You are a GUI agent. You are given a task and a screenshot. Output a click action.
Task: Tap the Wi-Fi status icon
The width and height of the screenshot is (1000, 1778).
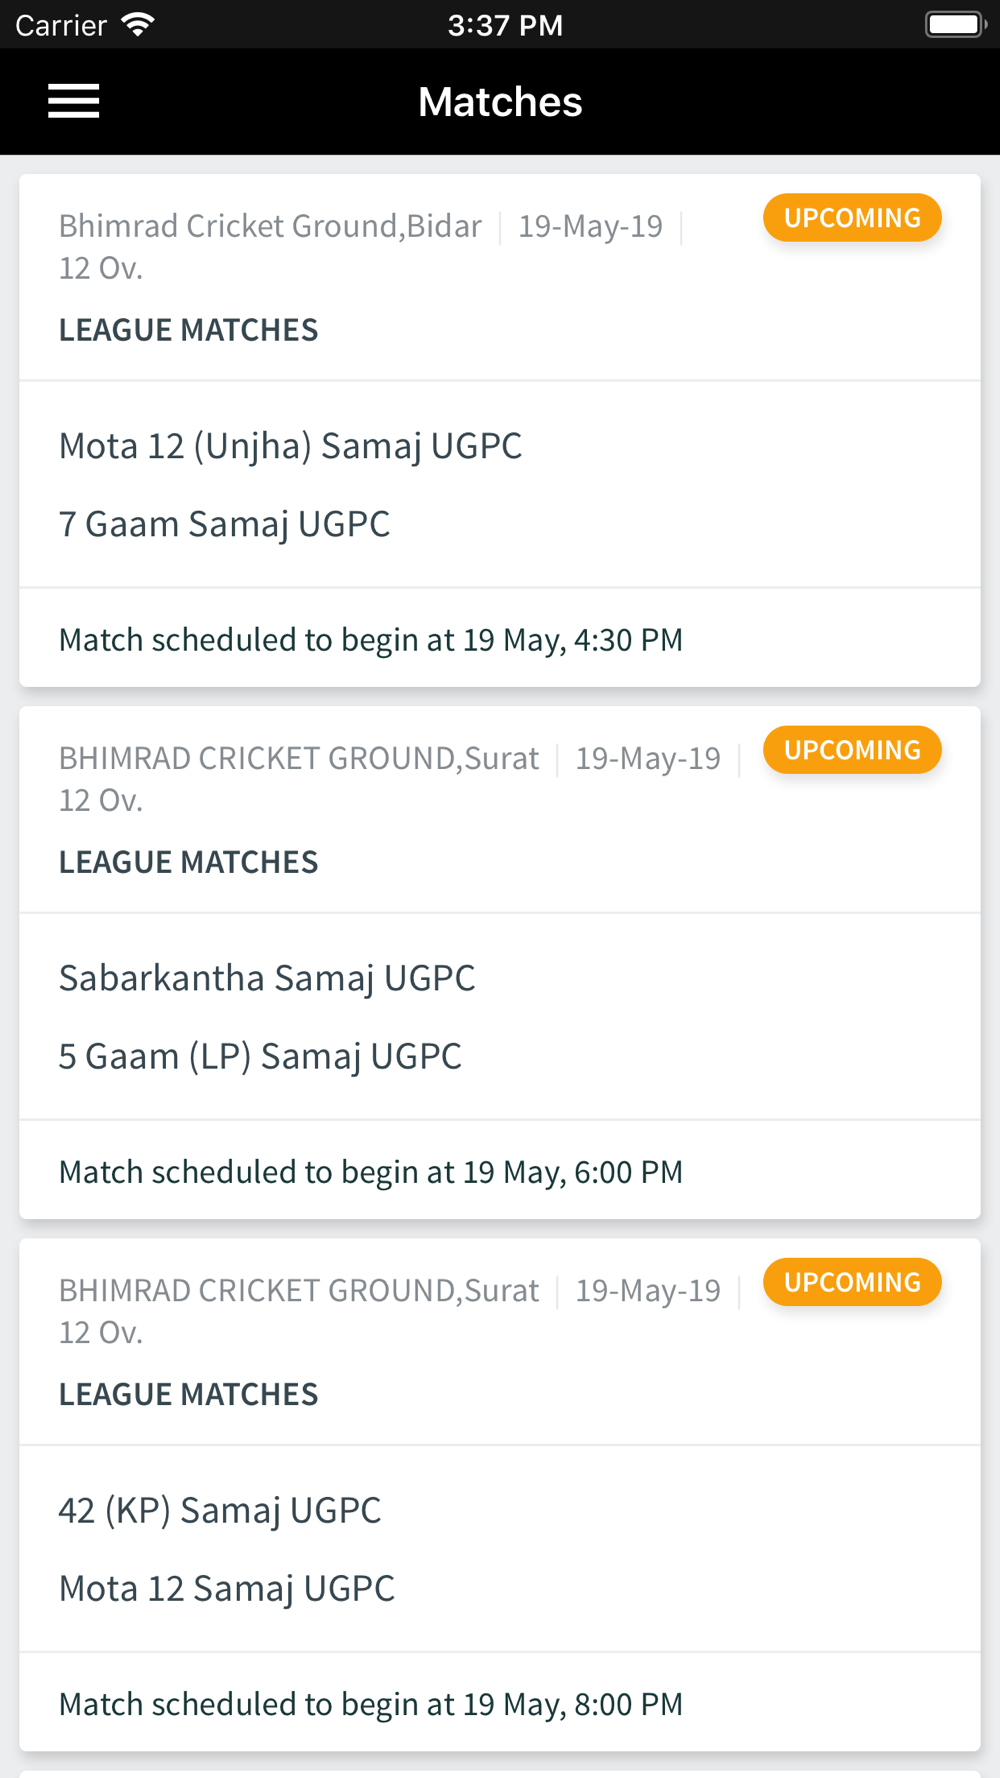coord(138,24)
